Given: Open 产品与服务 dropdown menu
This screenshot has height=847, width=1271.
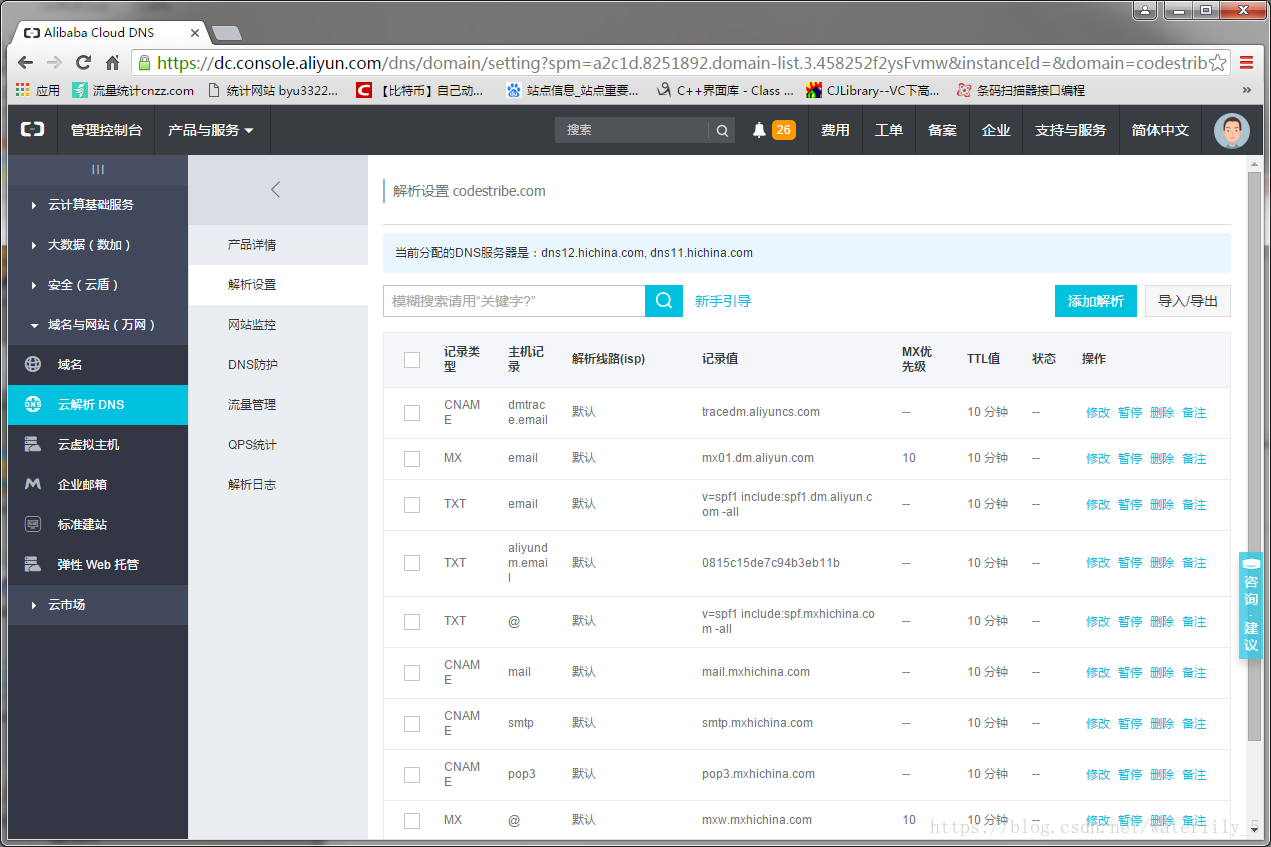Looking at the screenshot, I should pos(210,130).
